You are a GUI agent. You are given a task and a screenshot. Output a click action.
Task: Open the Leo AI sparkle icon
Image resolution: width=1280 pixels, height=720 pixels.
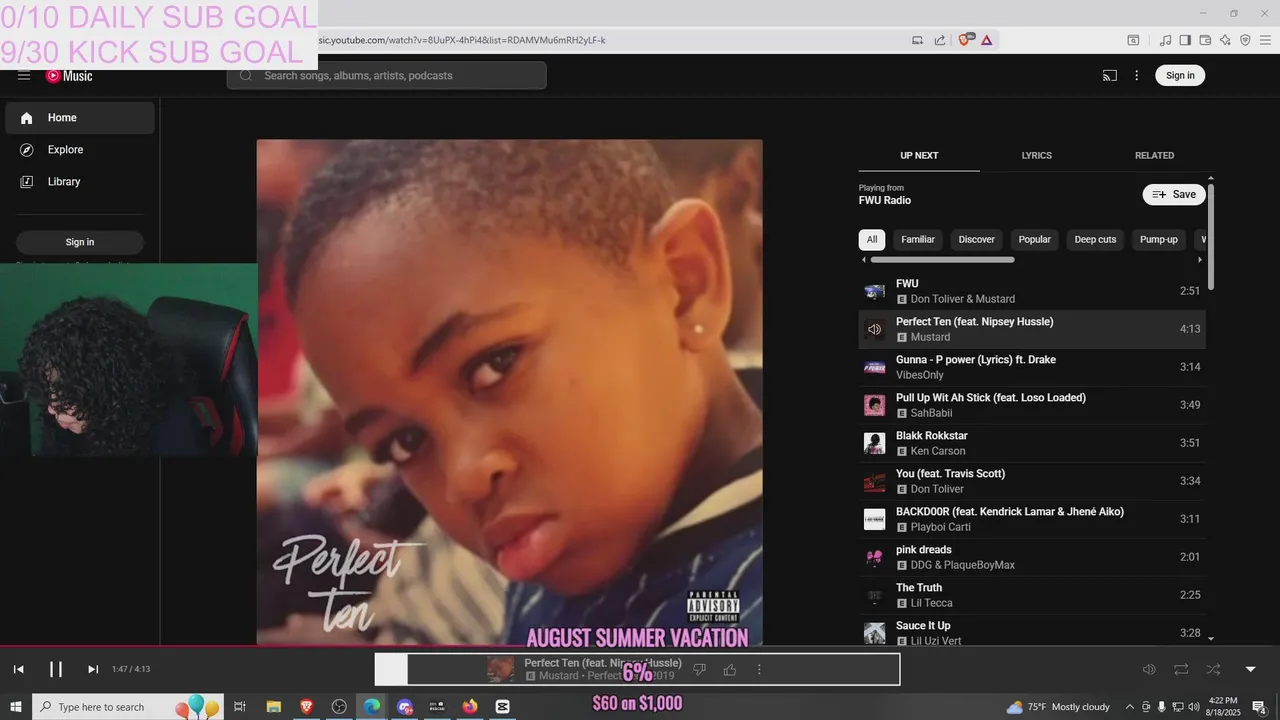click(1225, 40)
